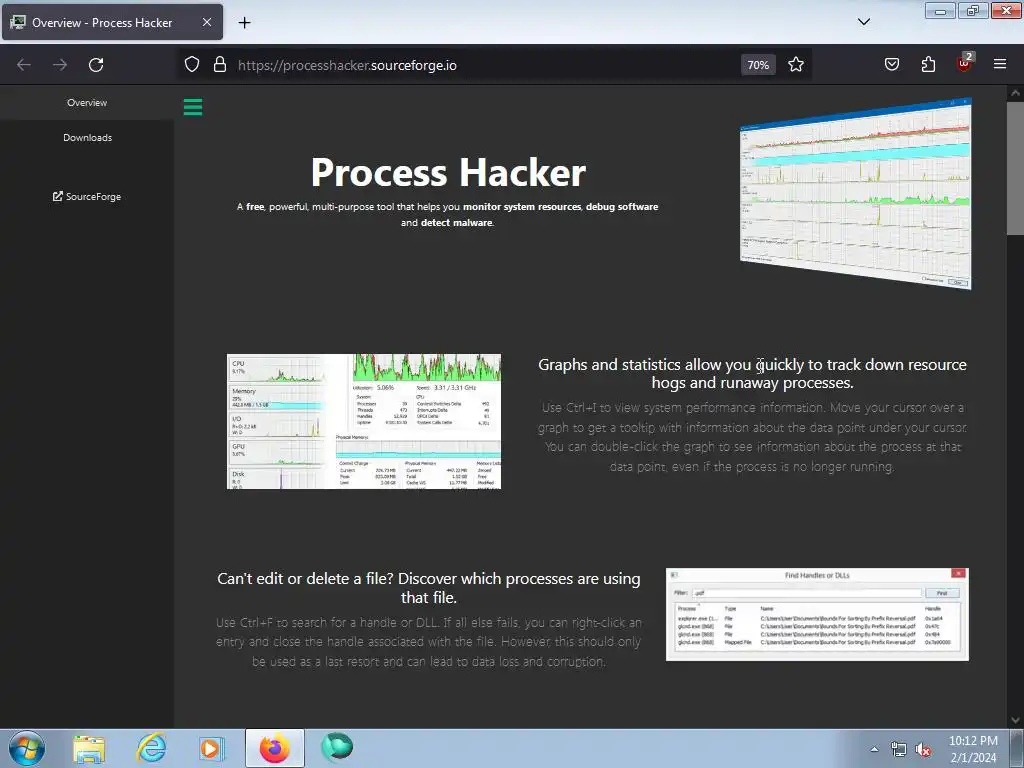The height and width of the screenshot is (768, 1024).
Task: Open the SourceForge sidebar link
Action: pyautogui.click(x=87, y=197)
